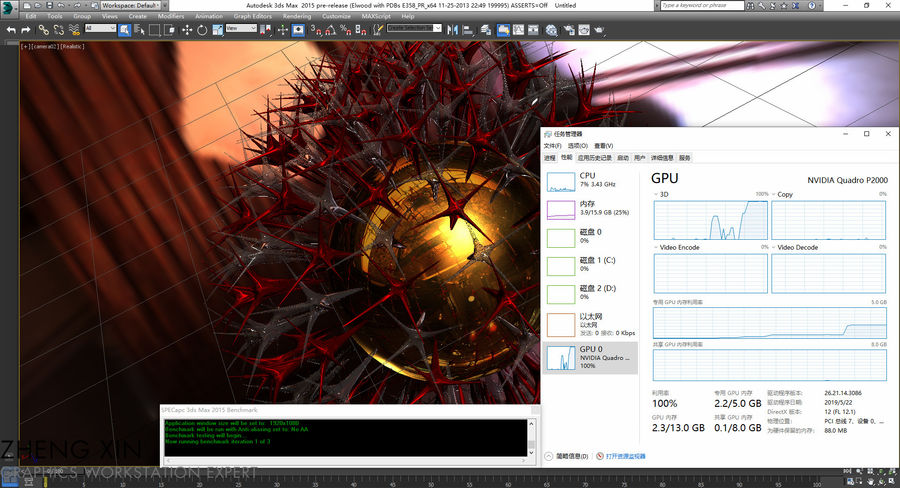Viewport: 900px width, 488px height.
Task: Open the Schematic View
Action: 533,30
